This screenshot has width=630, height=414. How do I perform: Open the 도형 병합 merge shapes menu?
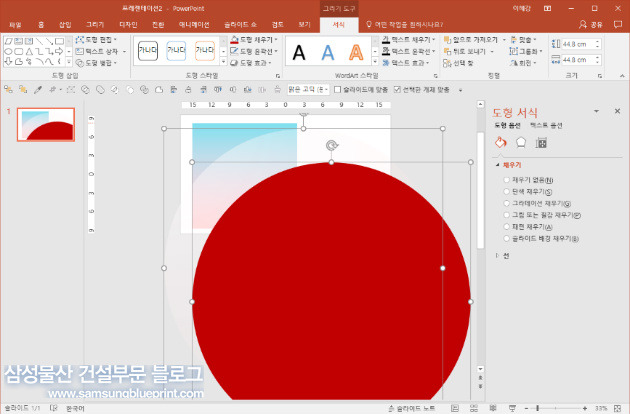pyautogui.click(x=96, y=63)
